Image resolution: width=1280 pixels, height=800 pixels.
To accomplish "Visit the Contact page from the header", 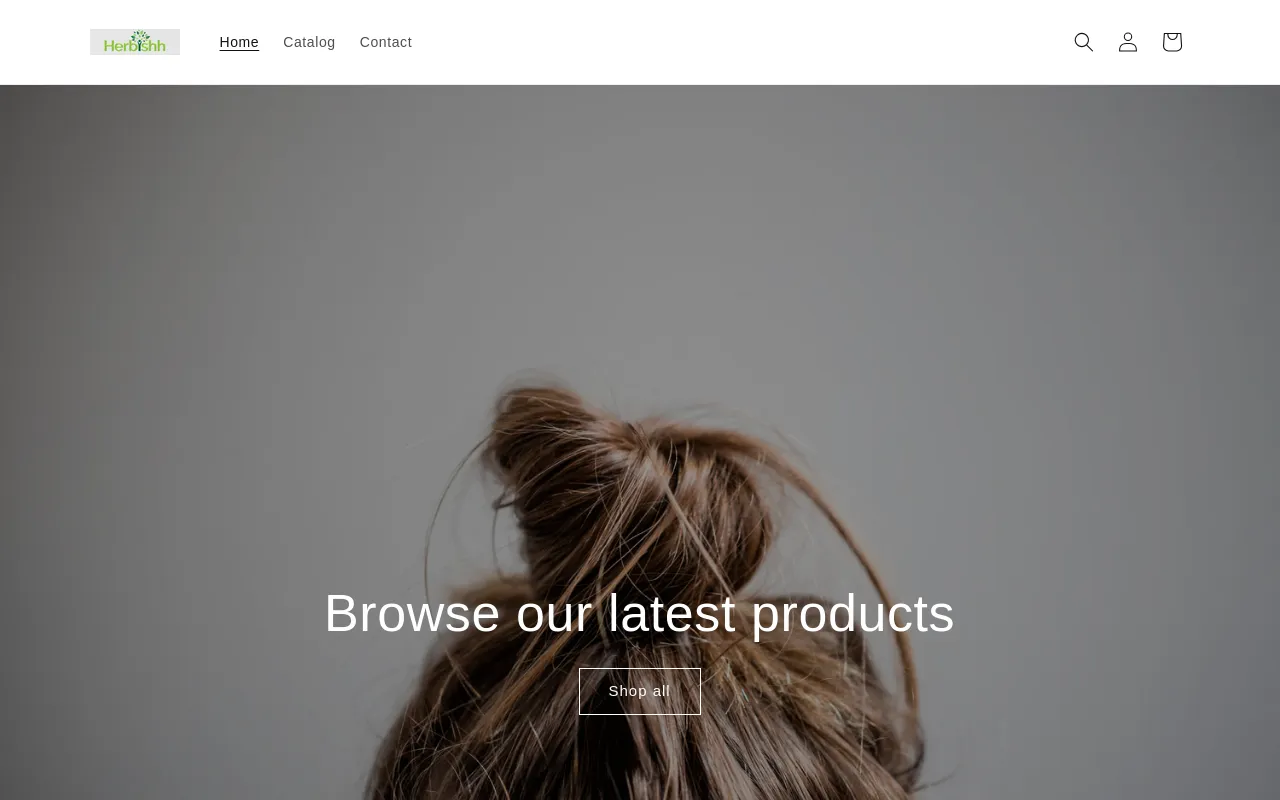I will tap(386, 42).
